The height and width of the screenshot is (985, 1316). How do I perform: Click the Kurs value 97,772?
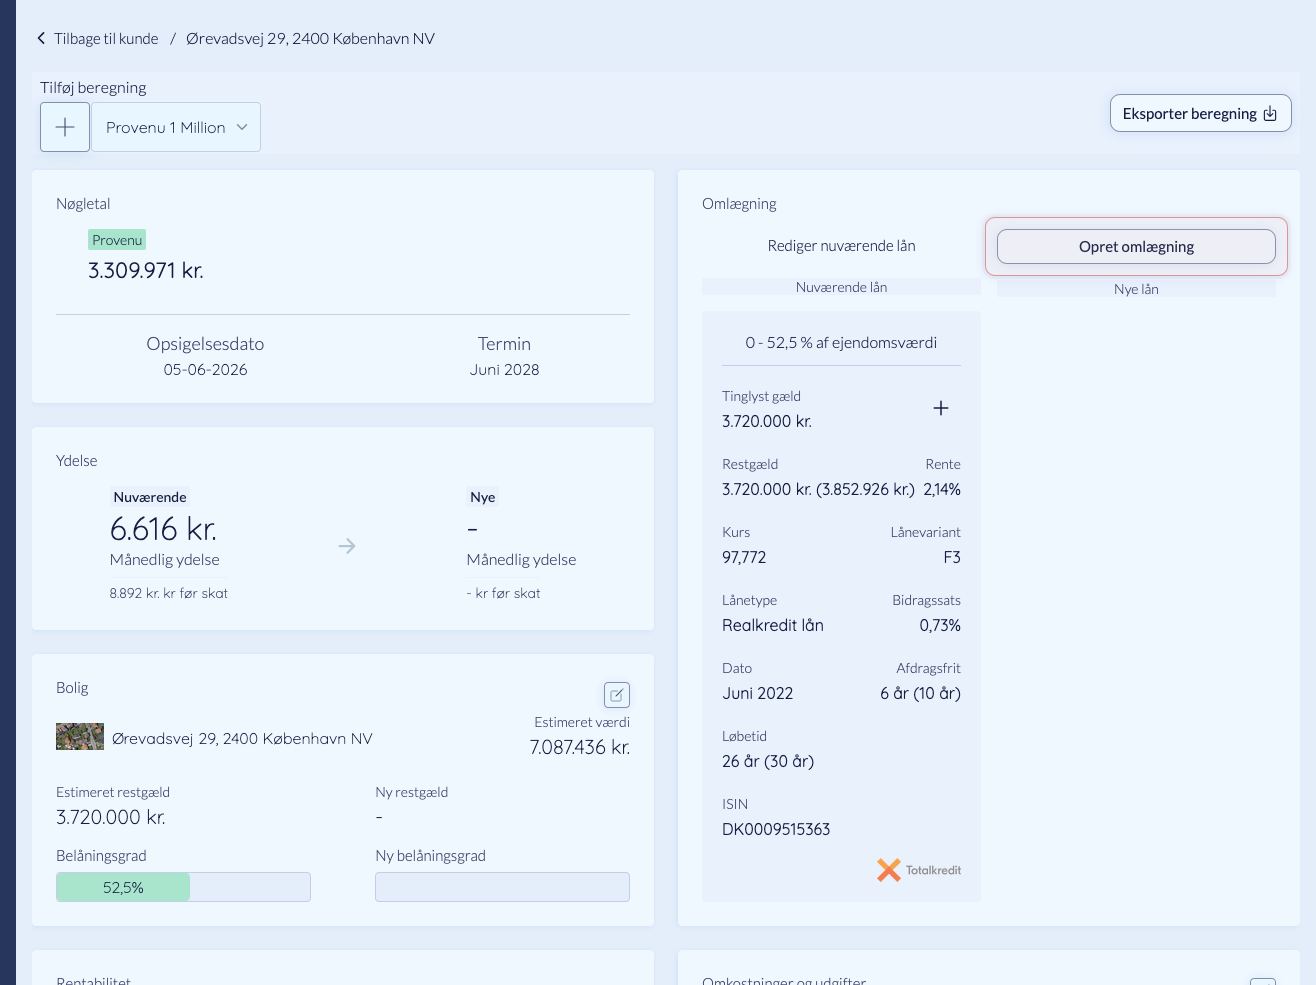tap(744, 557)
